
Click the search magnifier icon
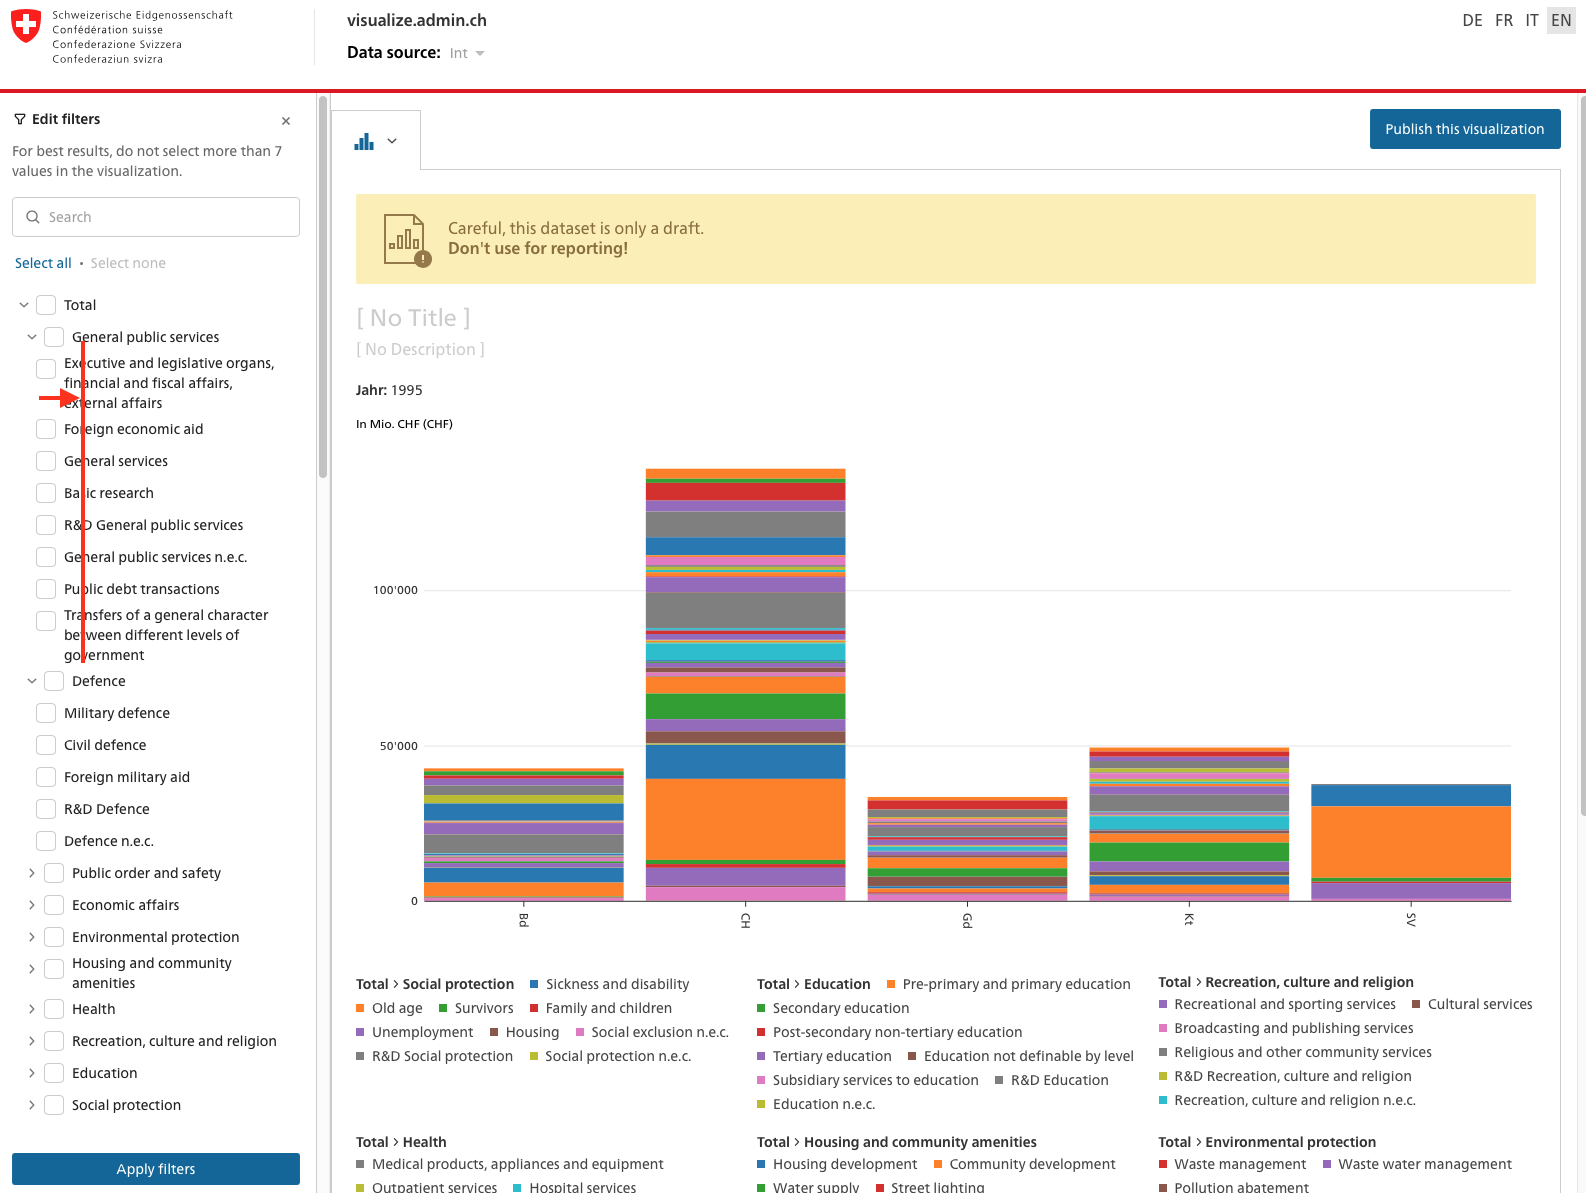tap(33, 217)
